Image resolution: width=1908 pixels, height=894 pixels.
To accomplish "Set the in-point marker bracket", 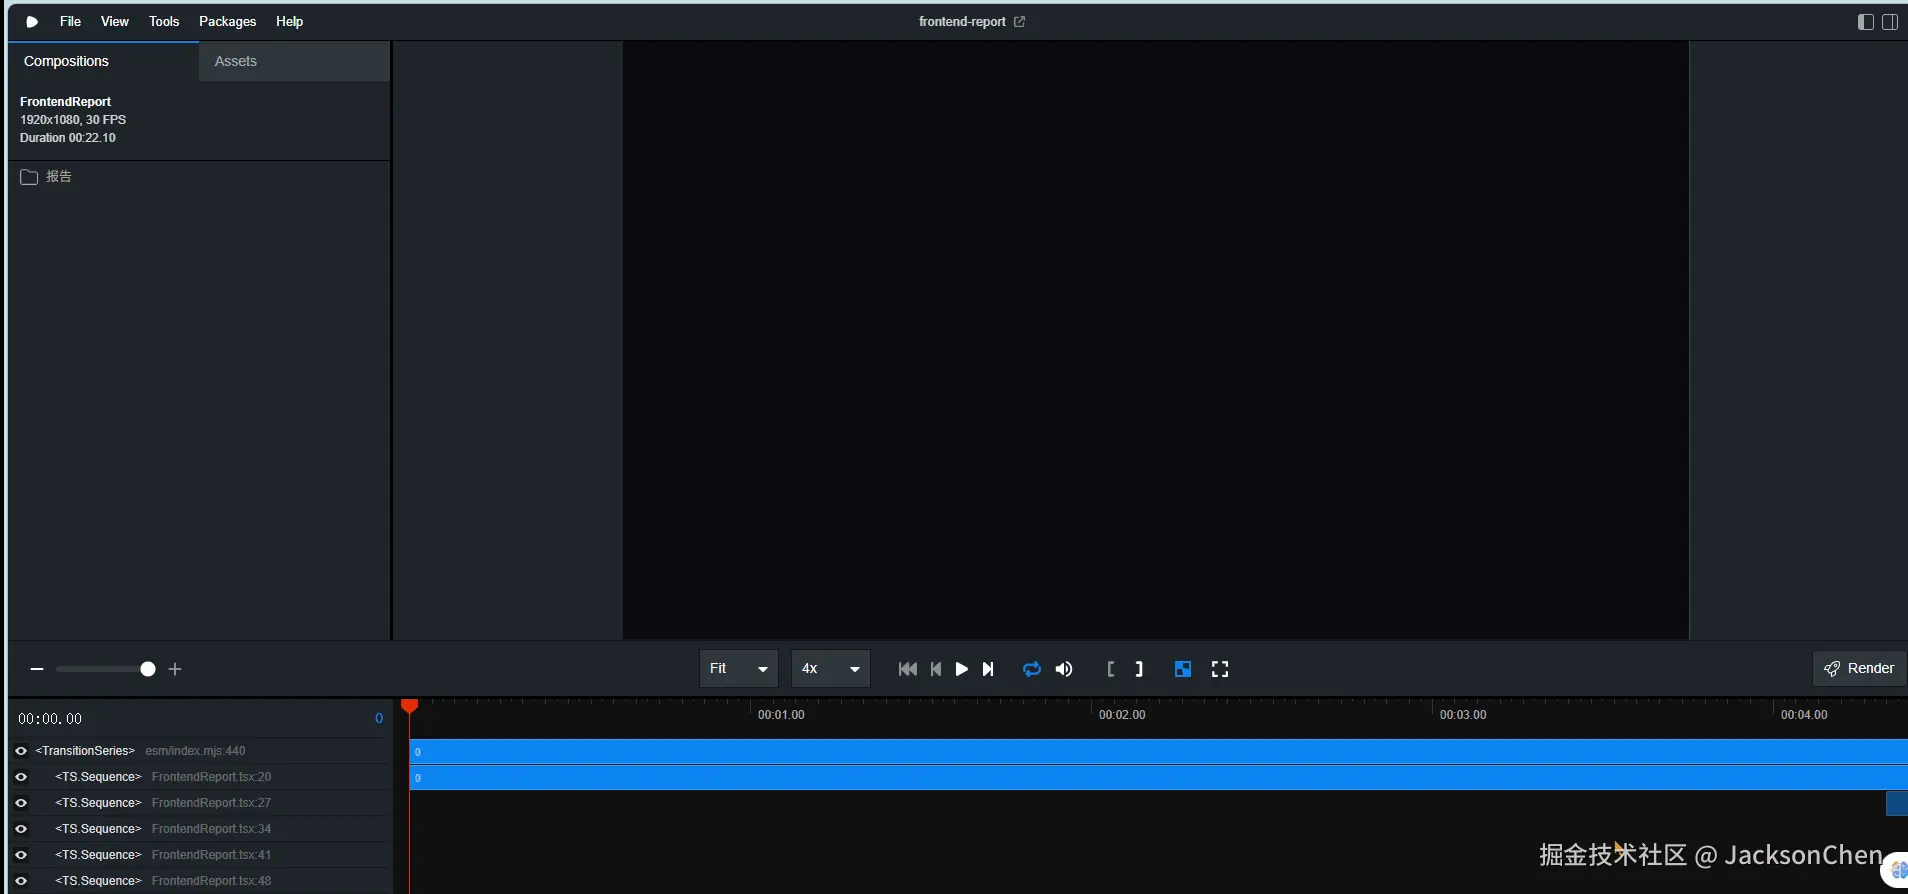I will click(x=1110, y=669).
